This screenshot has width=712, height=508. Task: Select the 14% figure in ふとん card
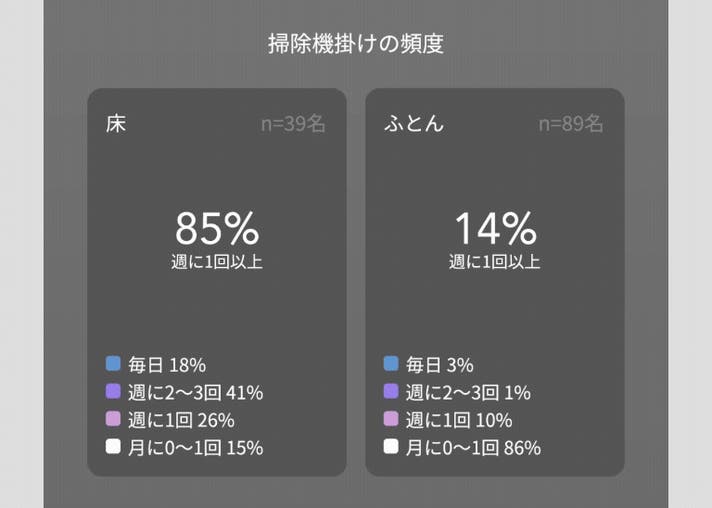pos(495,228)
